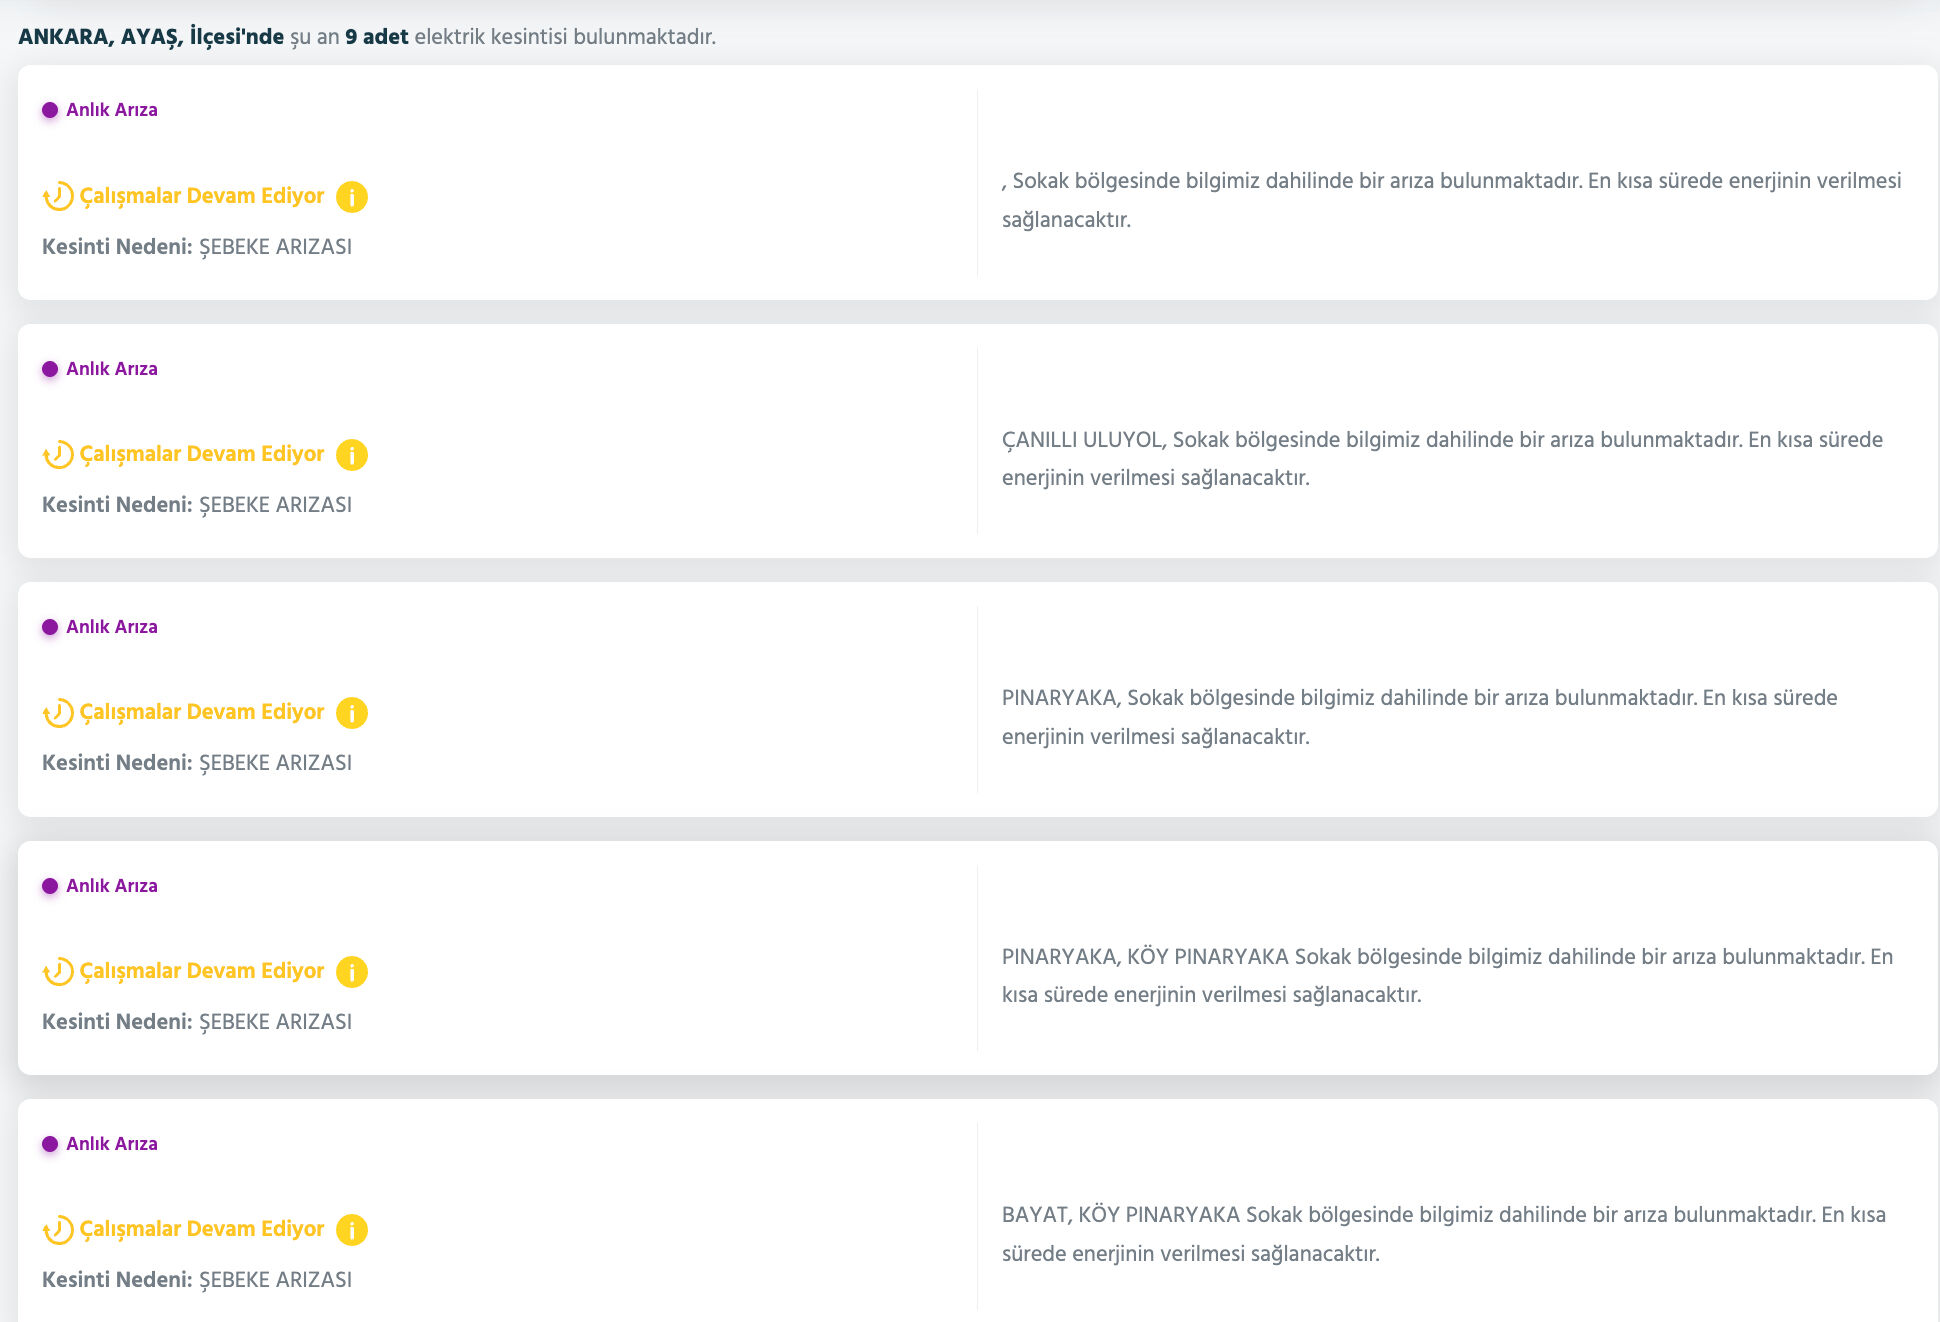Click purple status dot in the first card
Image resolution: width=1940 pixels, height=1322 pixels.
click(50, 110)
